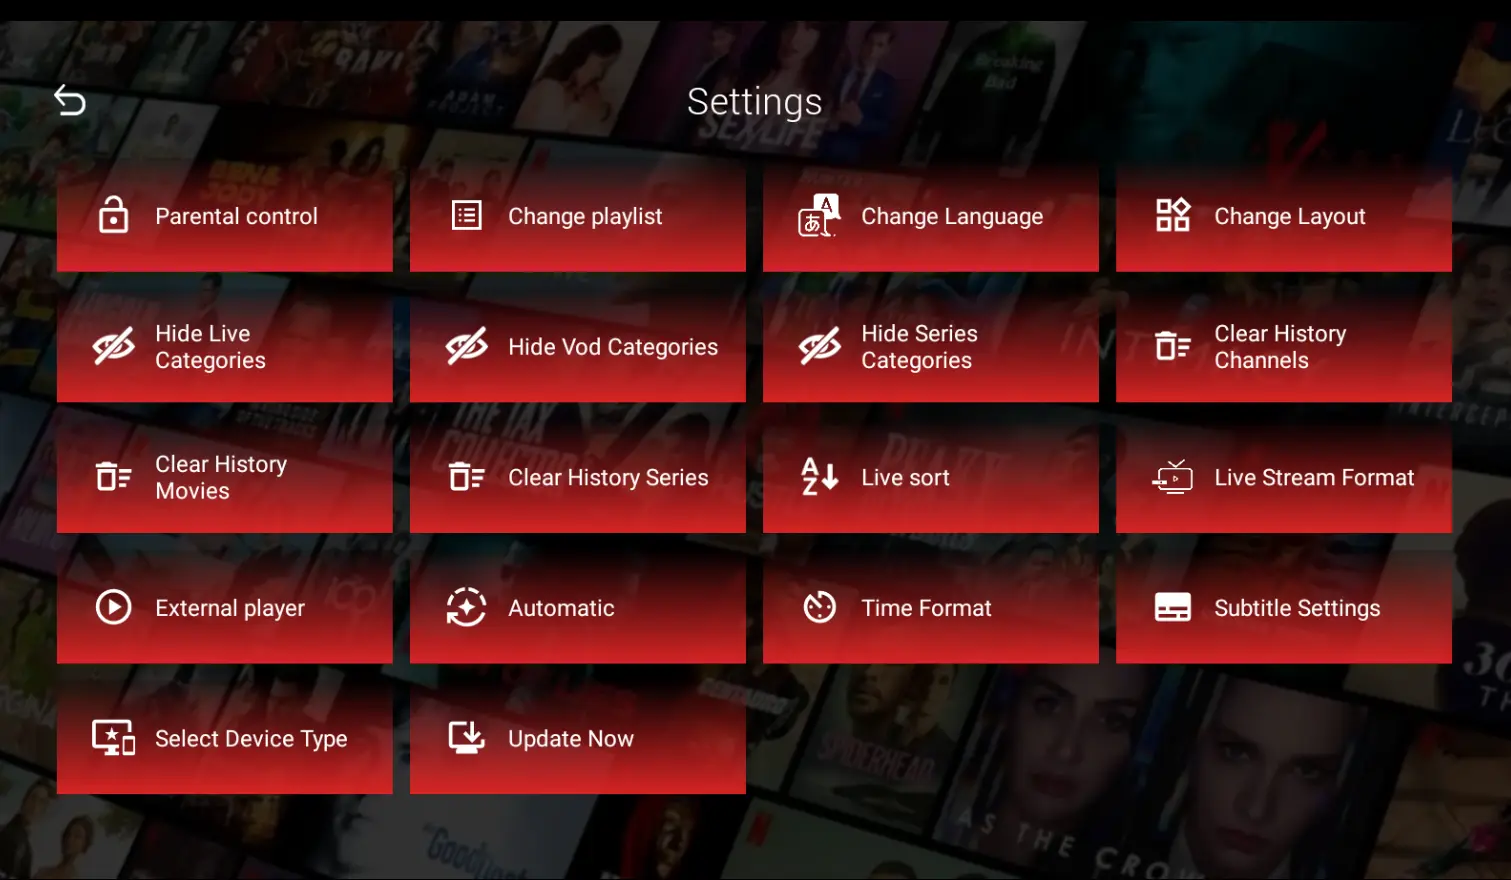Select the crossed-eye icon for Hide Live Categories
The image size is (1511, 880).
pos(114,346)
